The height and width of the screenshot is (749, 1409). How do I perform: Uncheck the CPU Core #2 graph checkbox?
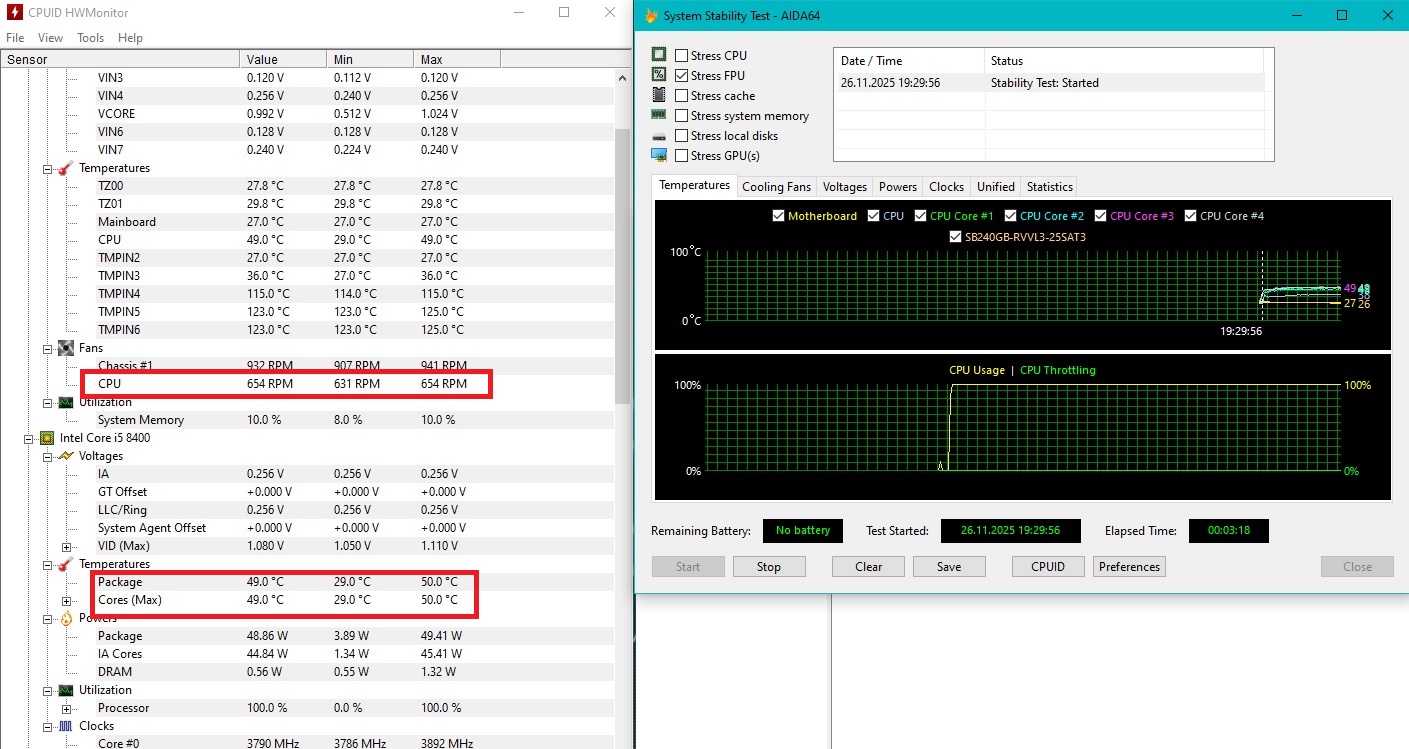coord(1011,216)
